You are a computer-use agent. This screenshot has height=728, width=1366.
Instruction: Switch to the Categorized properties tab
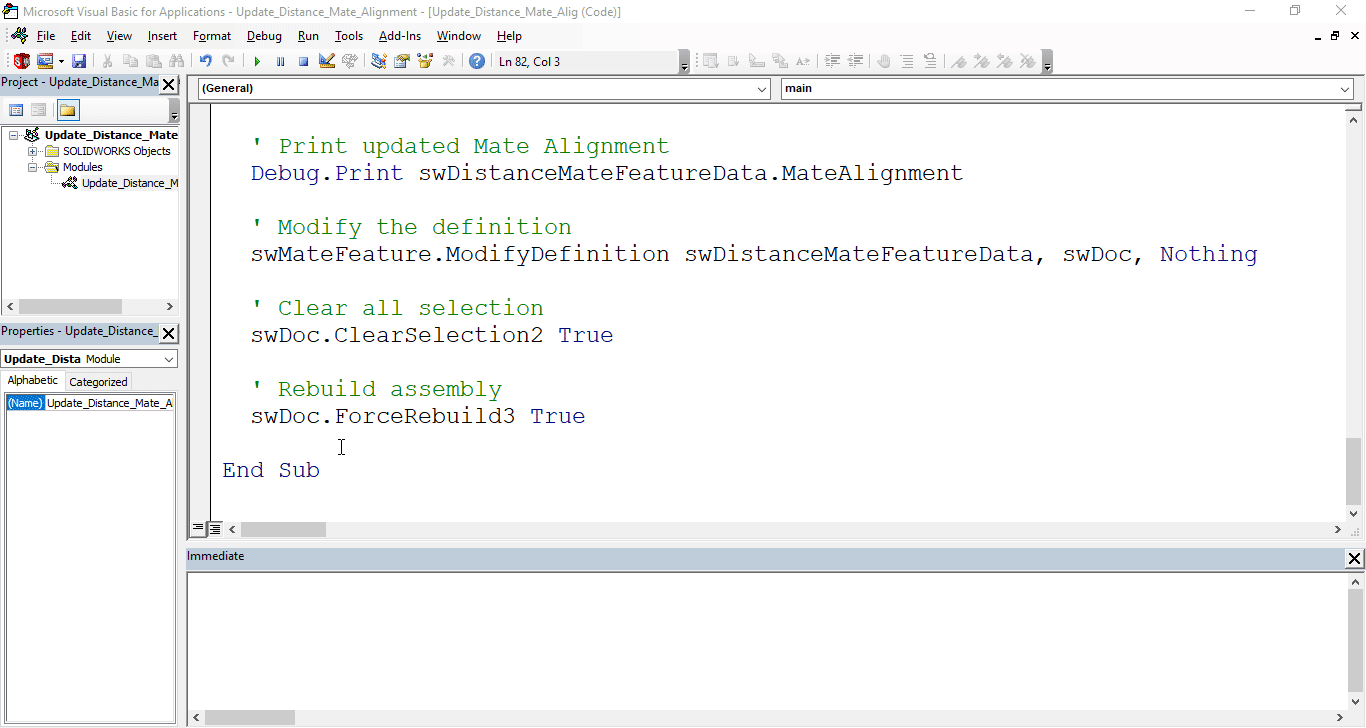point(97,381)
